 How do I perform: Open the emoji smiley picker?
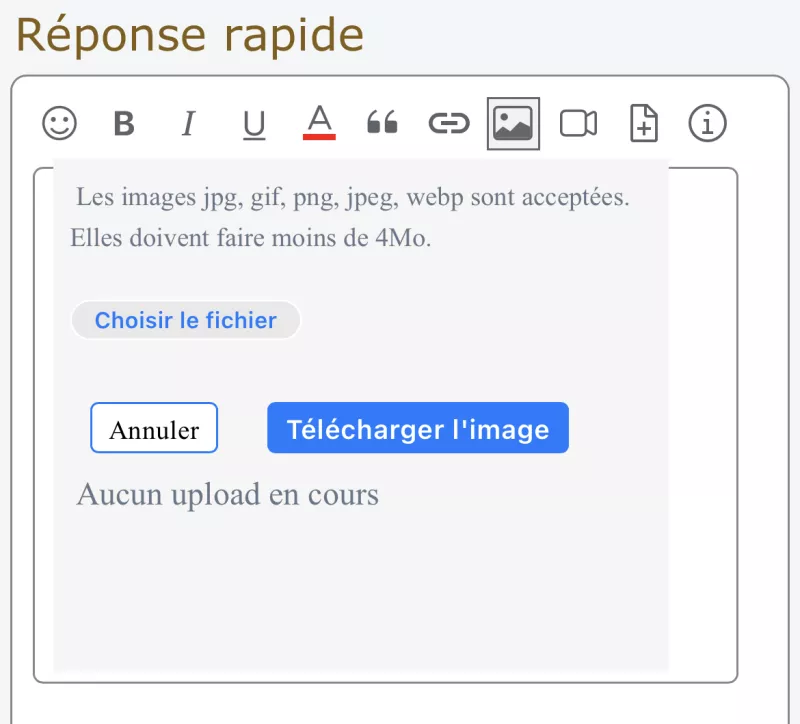point(60,123)
